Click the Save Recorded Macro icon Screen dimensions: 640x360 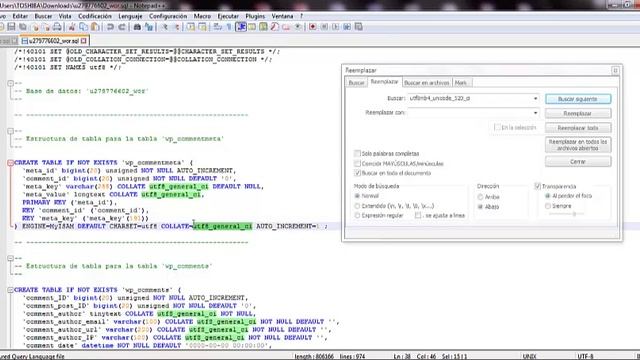[358, 27]
